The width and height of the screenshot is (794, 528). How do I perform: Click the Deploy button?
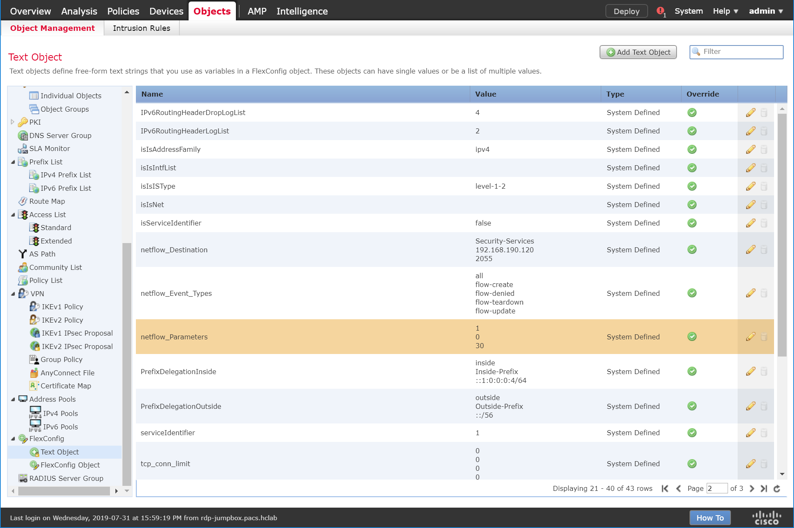(626, 11)
